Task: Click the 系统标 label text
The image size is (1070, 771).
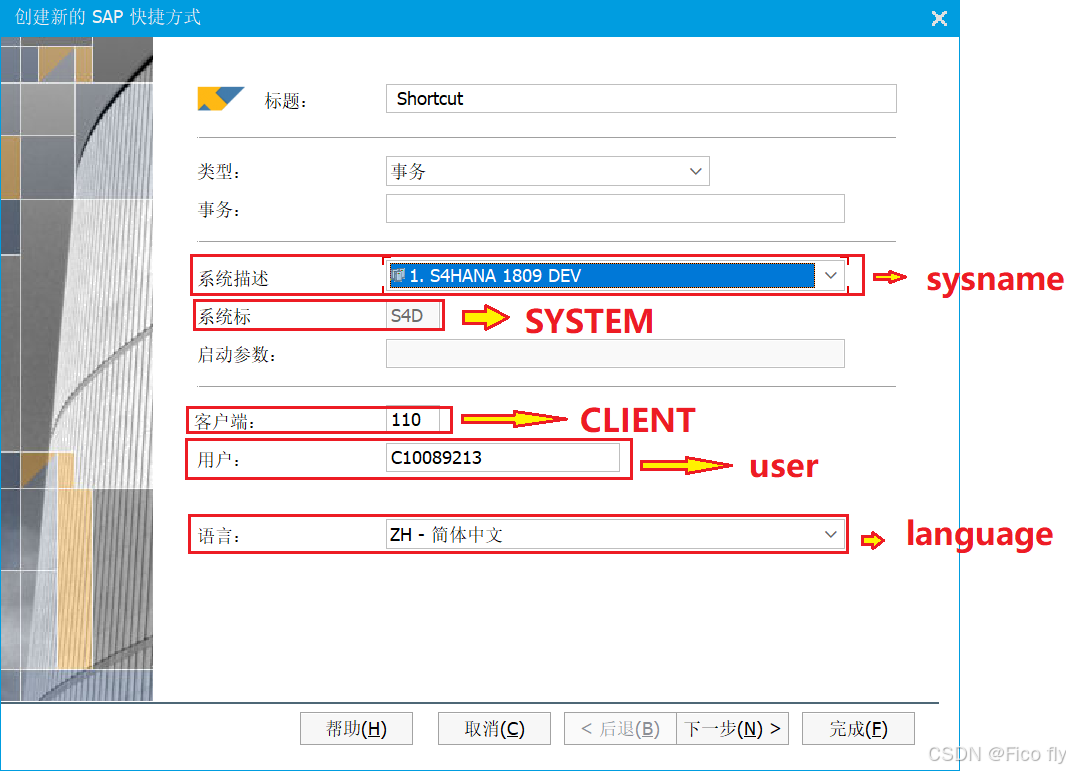Action: coord(225,317)
